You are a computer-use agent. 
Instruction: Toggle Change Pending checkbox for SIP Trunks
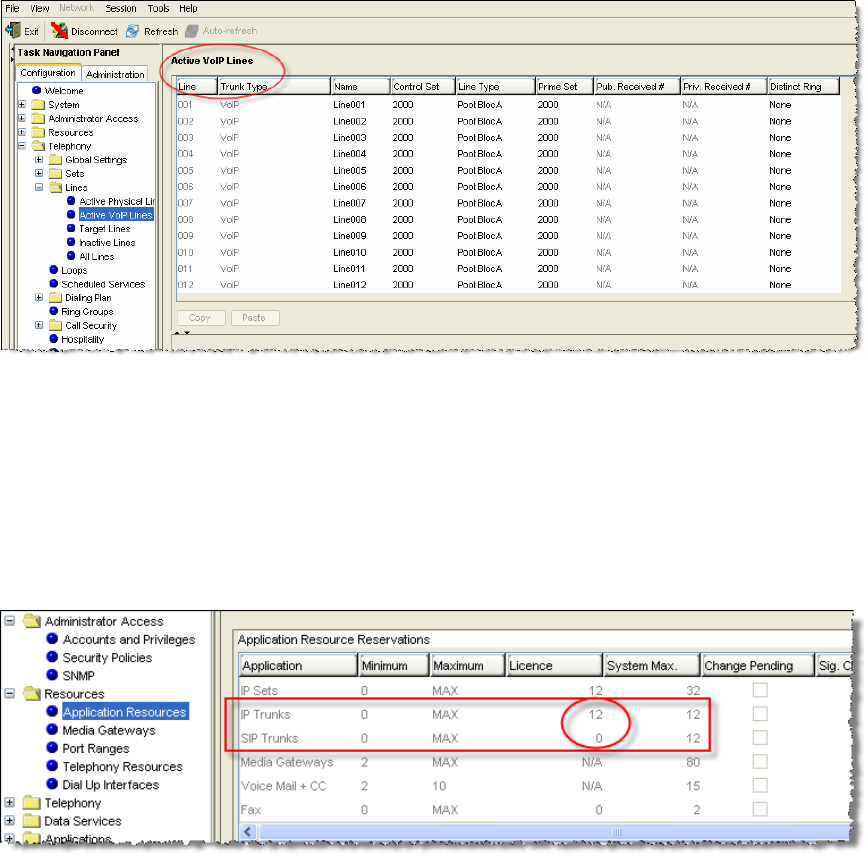click(x=760, y=738)
